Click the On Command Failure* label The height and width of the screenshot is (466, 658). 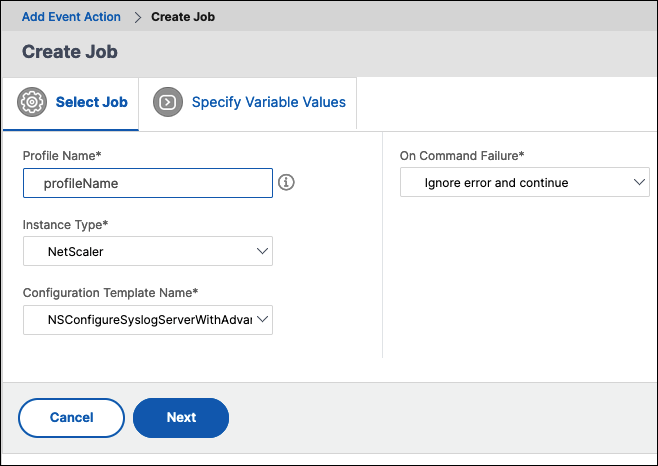[462, 156]
